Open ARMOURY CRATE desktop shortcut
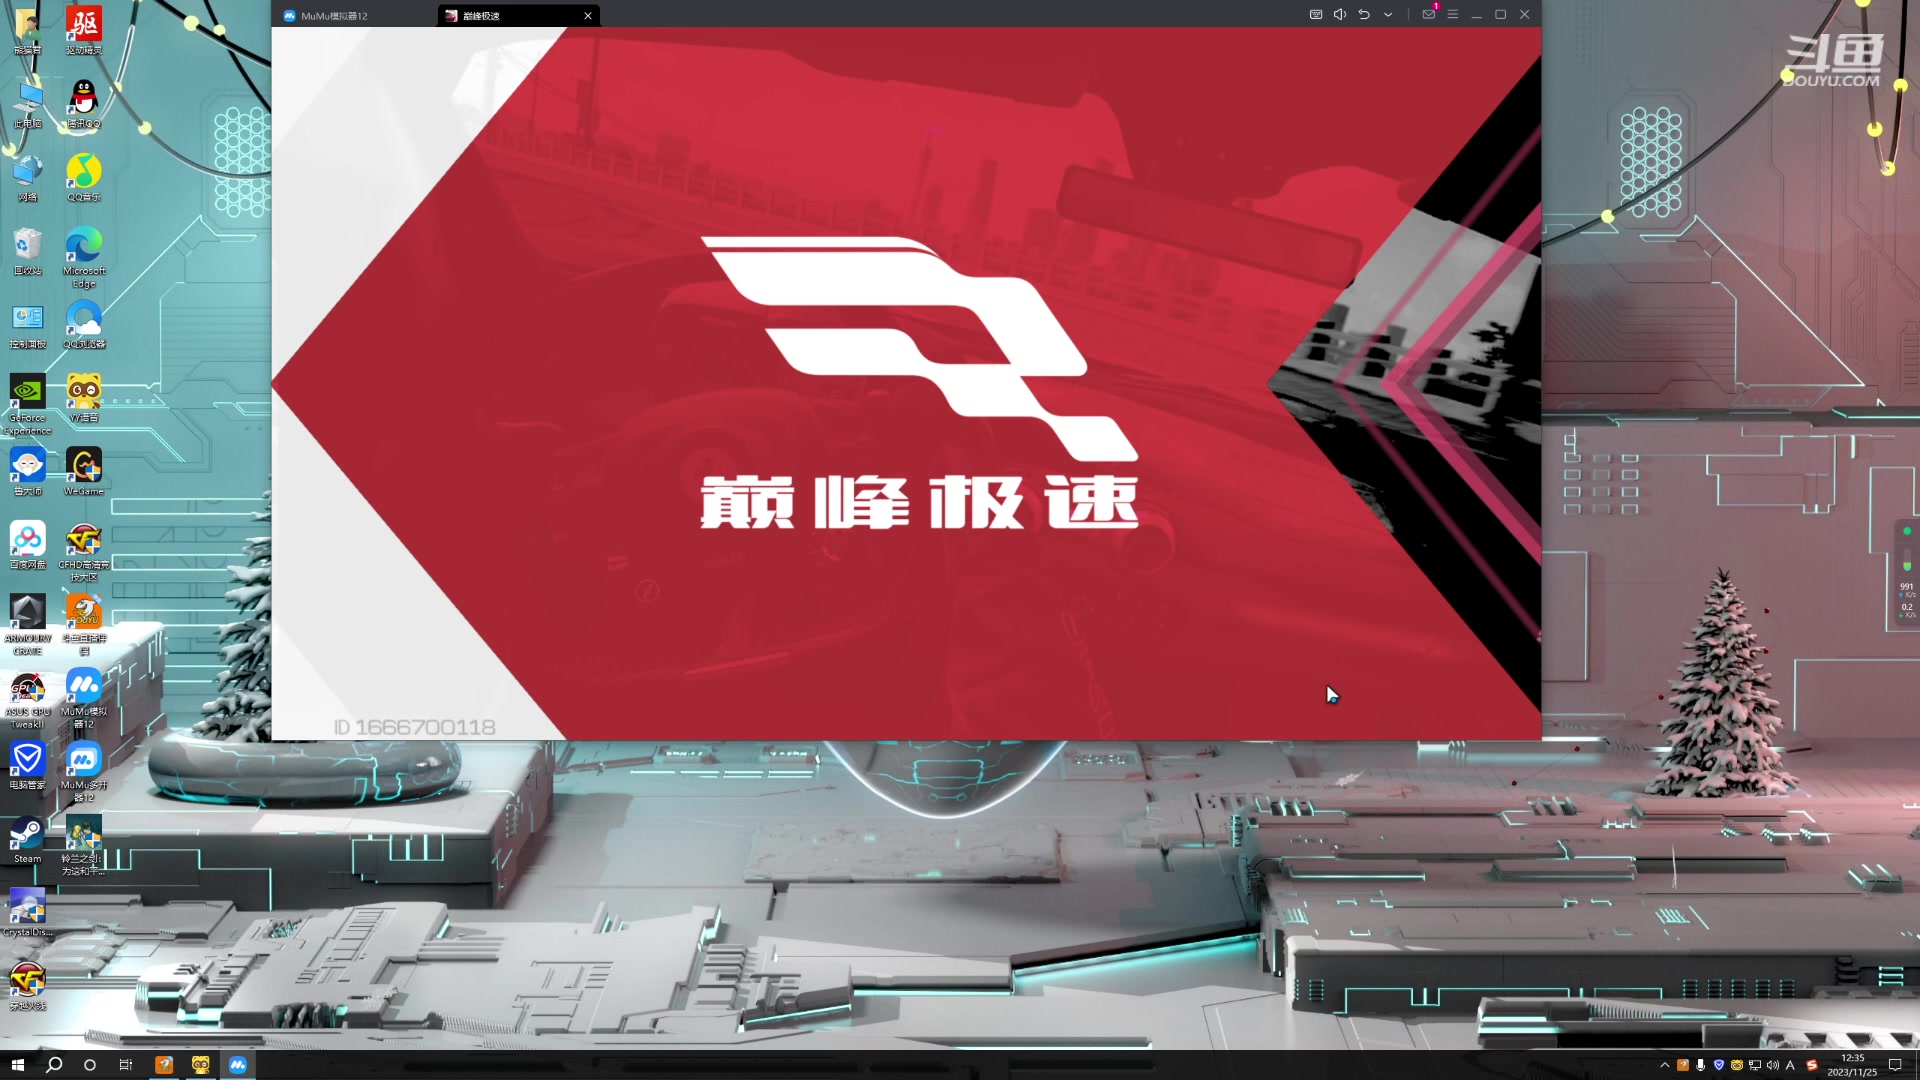 click(28, 625)
